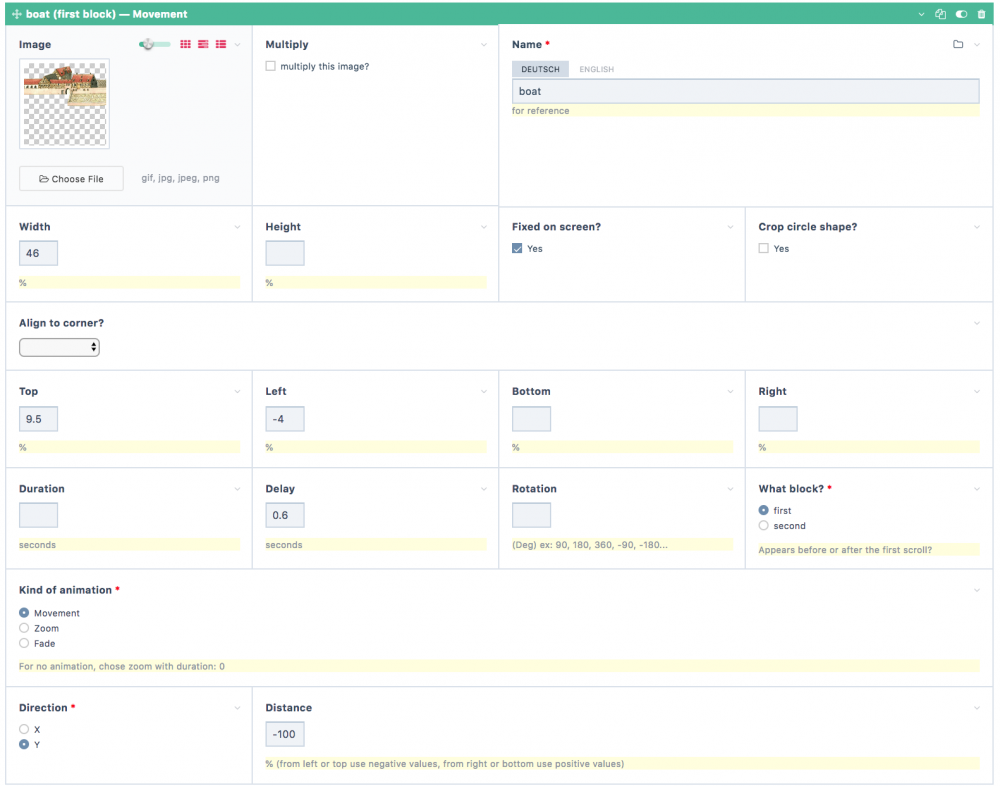Adjust the image thumbnail size slider
1000x786 pixels.
(x=148, y=44)
